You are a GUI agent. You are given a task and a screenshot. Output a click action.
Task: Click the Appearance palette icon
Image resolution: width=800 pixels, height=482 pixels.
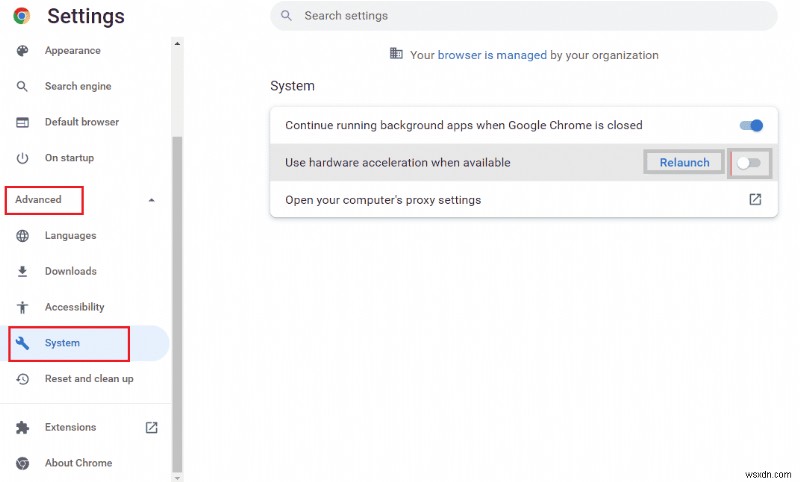23,51
